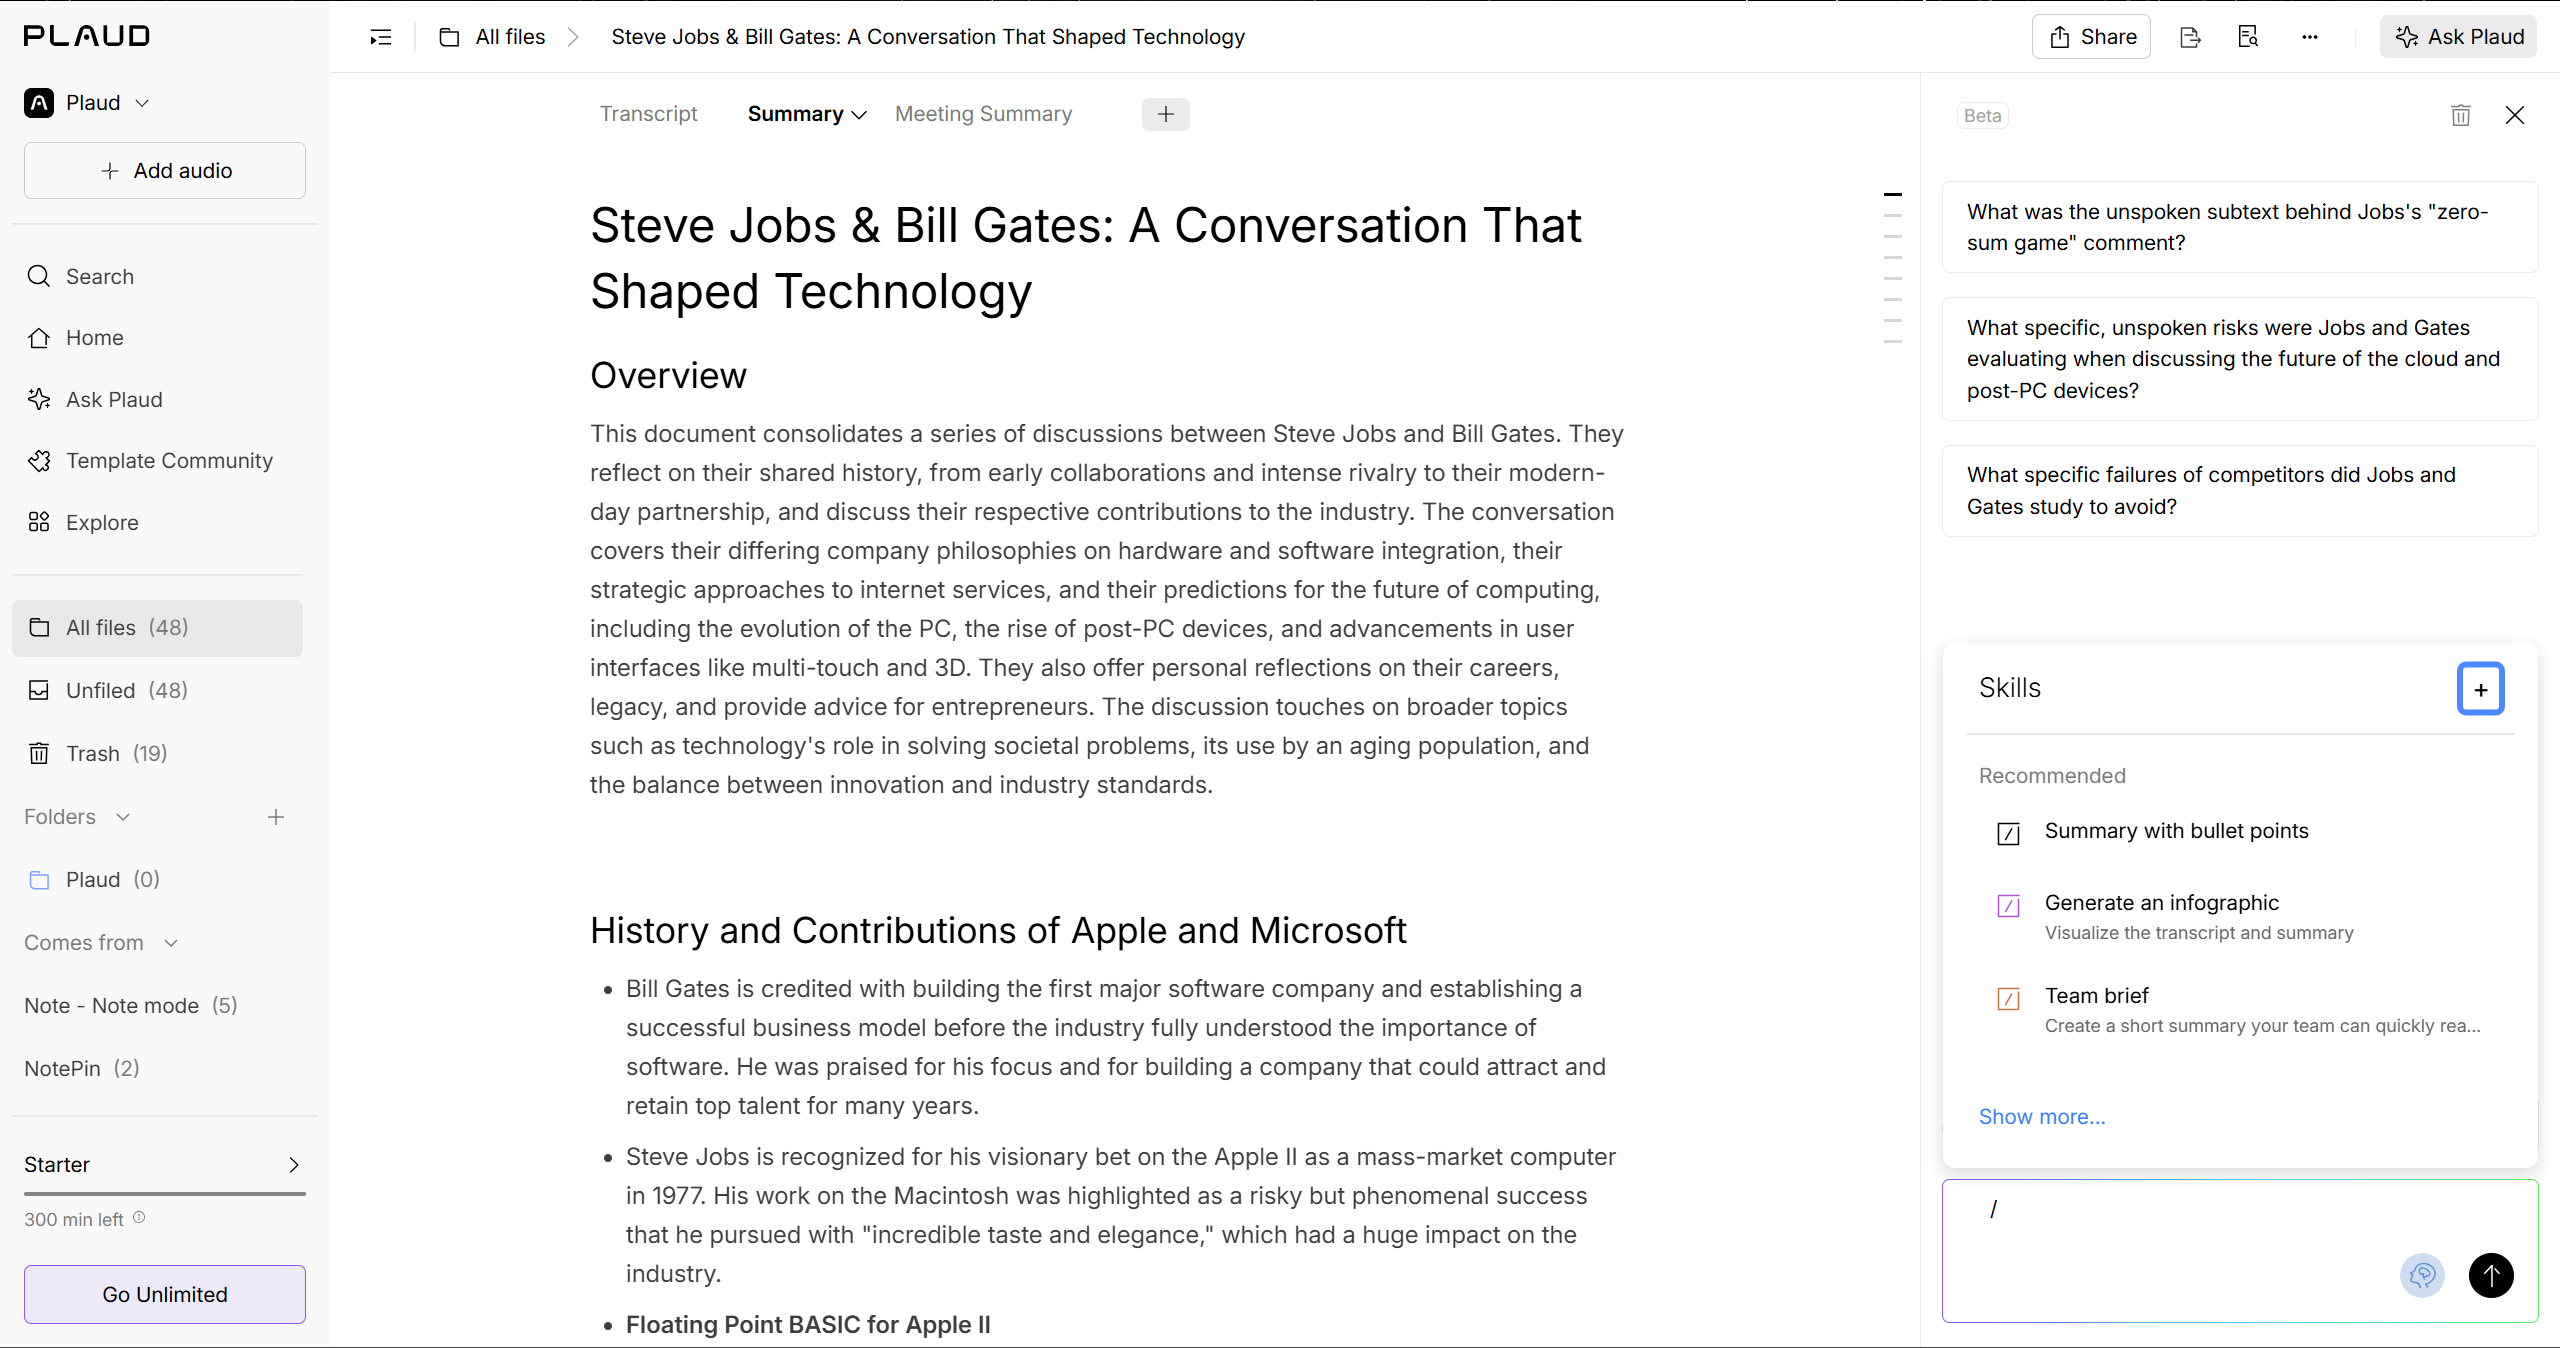The height and width of the screenshot is (1348, 2560).
Task: Open the find in transcript icon
Action: pyautogui.click(x=2248, y=37)
